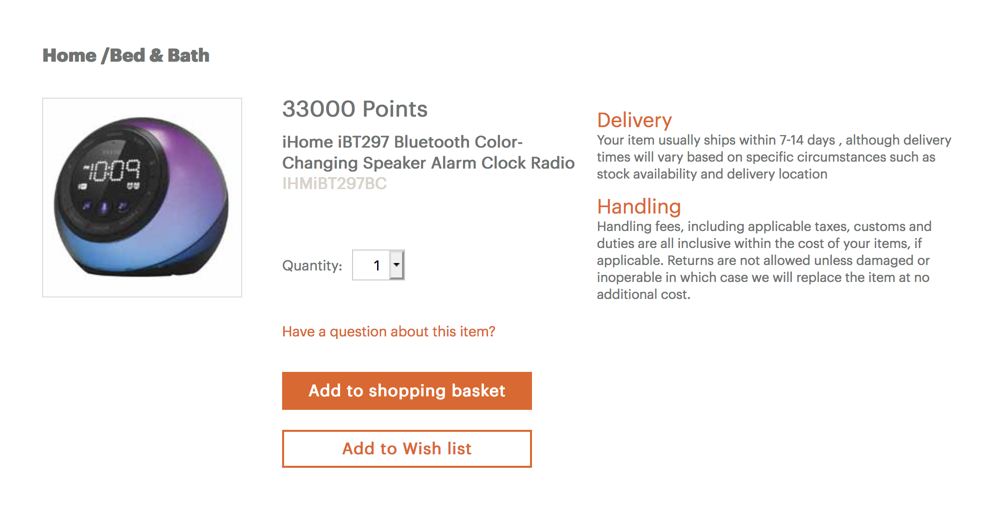Open the iHome speaker product thumbnail
This screenshot has width=993, height=523.
point(142,197)
